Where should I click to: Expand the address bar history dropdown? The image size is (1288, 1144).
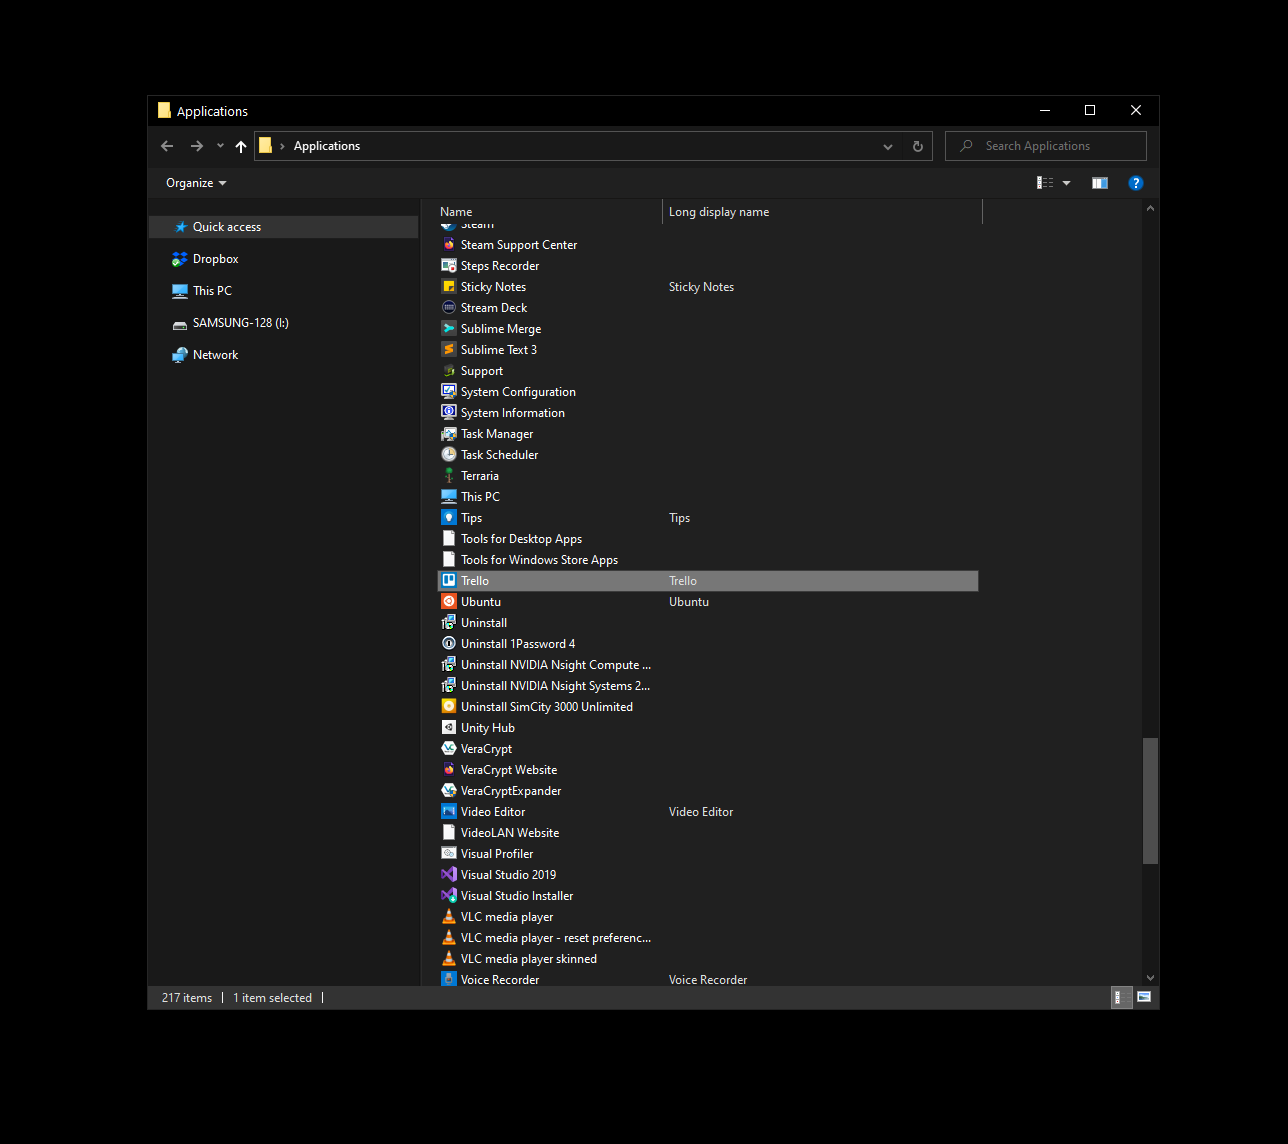click(888, 146)
